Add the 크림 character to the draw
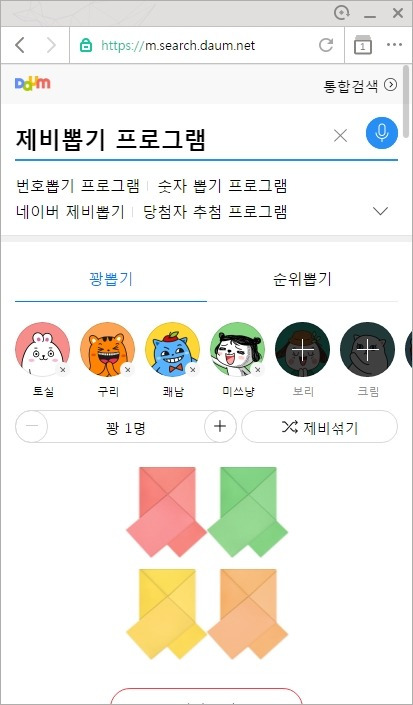This screenshot has height=705, width=413. coord(368,349)
